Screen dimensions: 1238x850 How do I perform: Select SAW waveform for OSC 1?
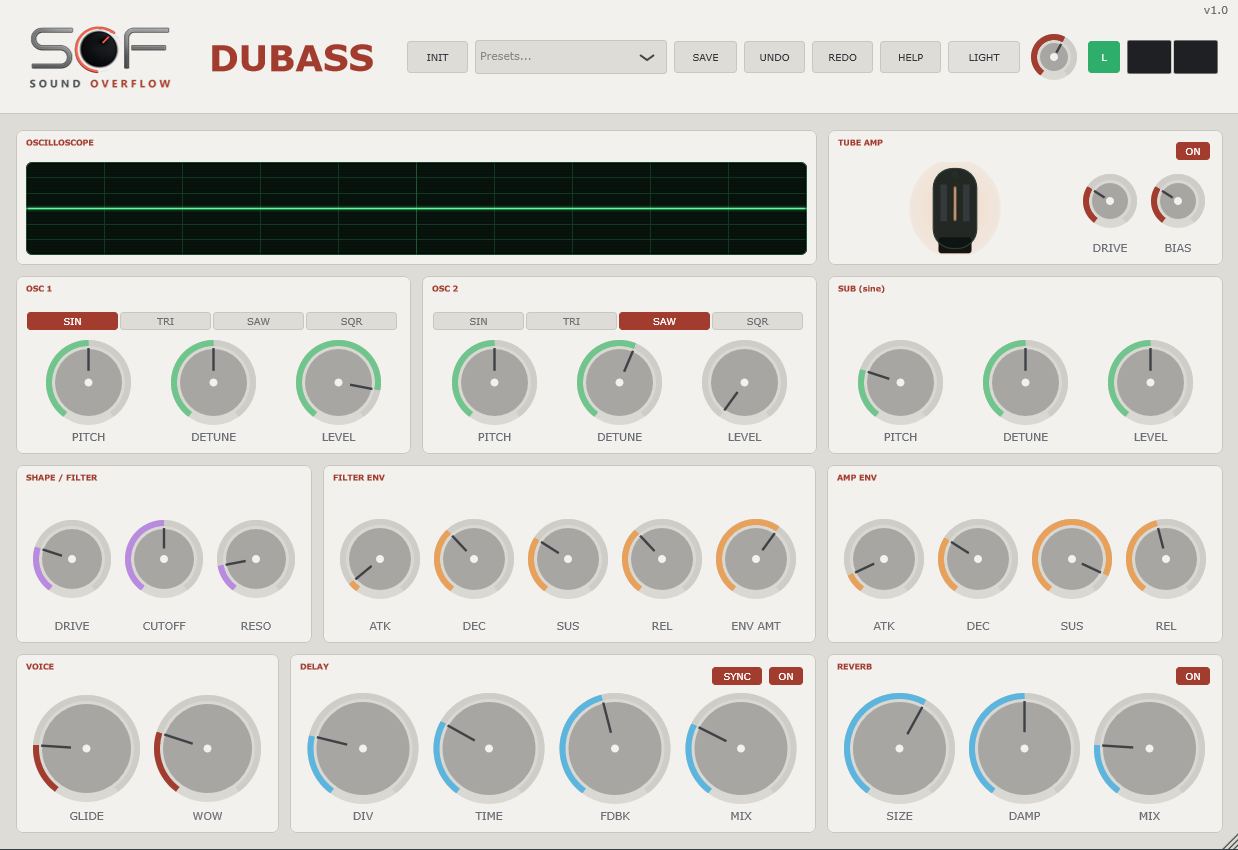click(x=258, y=321)
